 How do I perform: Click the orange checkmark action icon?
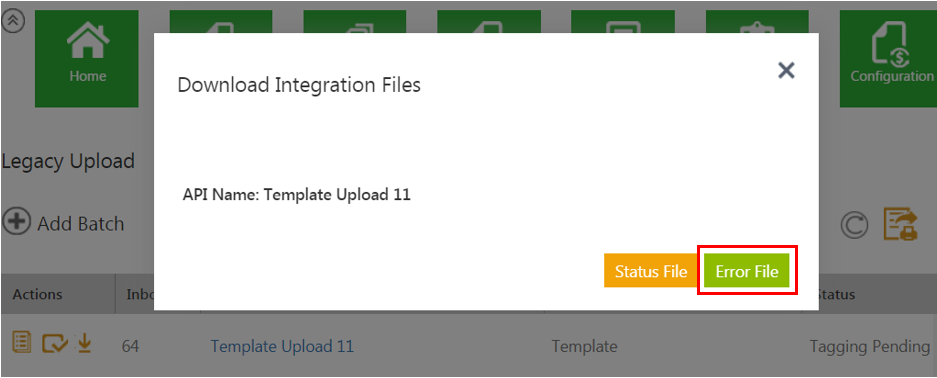(x=54, y=343)
